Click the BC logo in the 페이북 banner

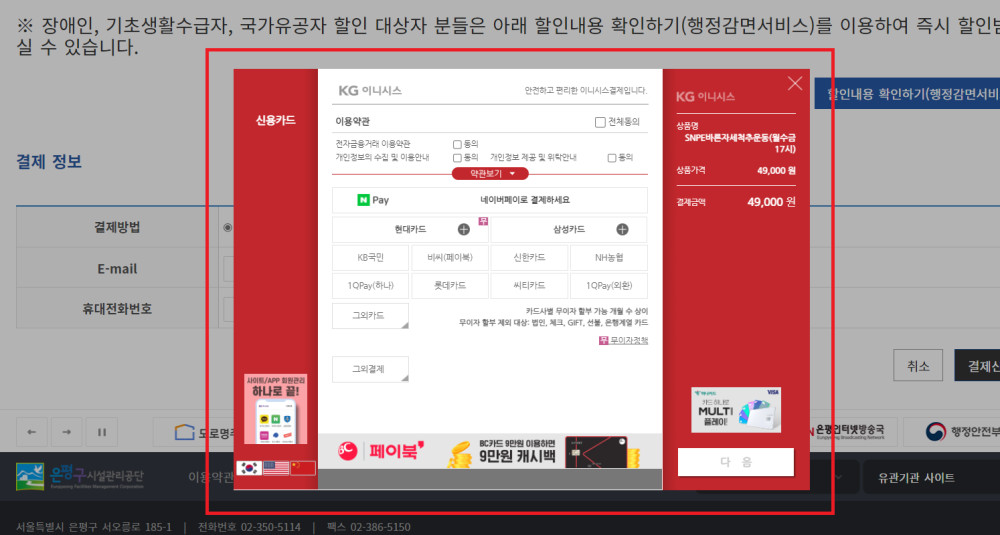pos(348,451)
